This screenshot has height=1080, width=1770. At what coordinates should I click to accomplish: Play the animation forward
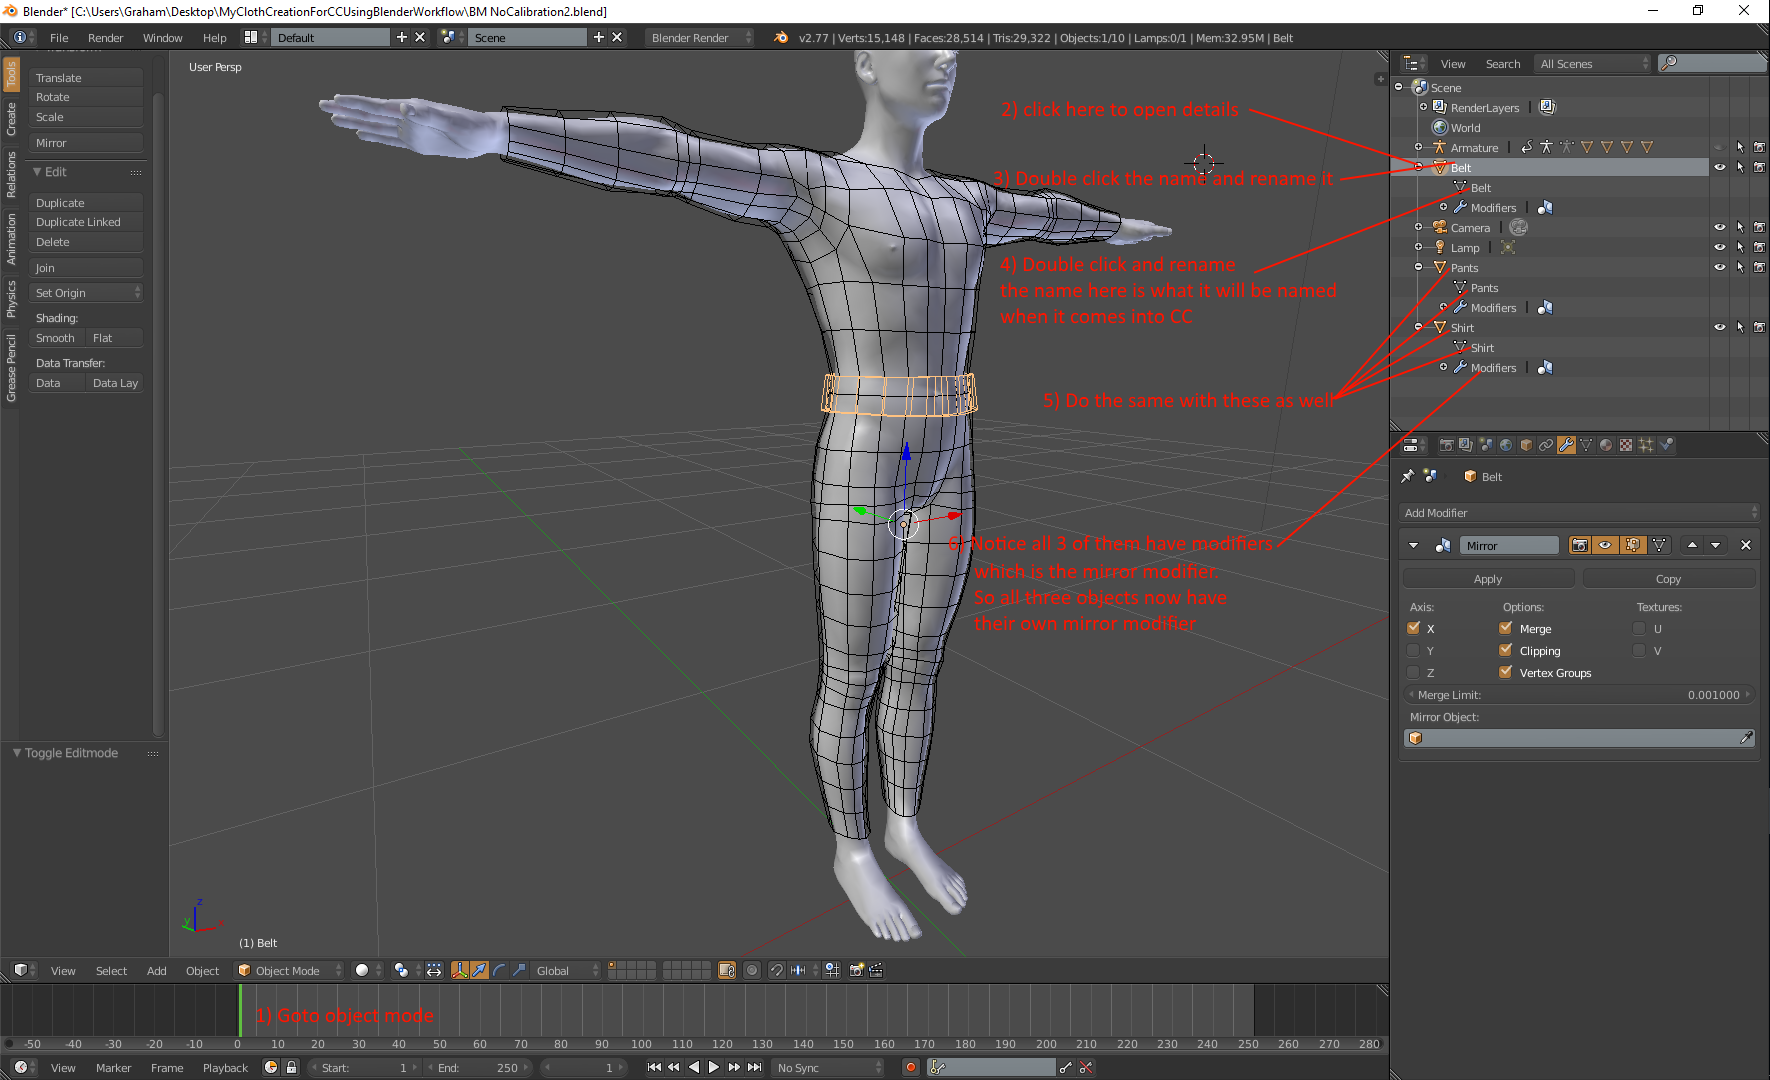714,1067
